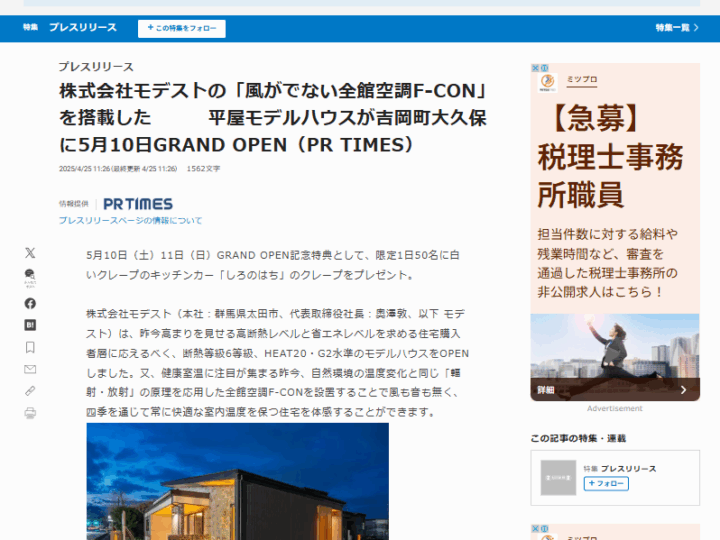Click the プレスリリース category label above headline
The image size is (720, 540).
(96, 67)
